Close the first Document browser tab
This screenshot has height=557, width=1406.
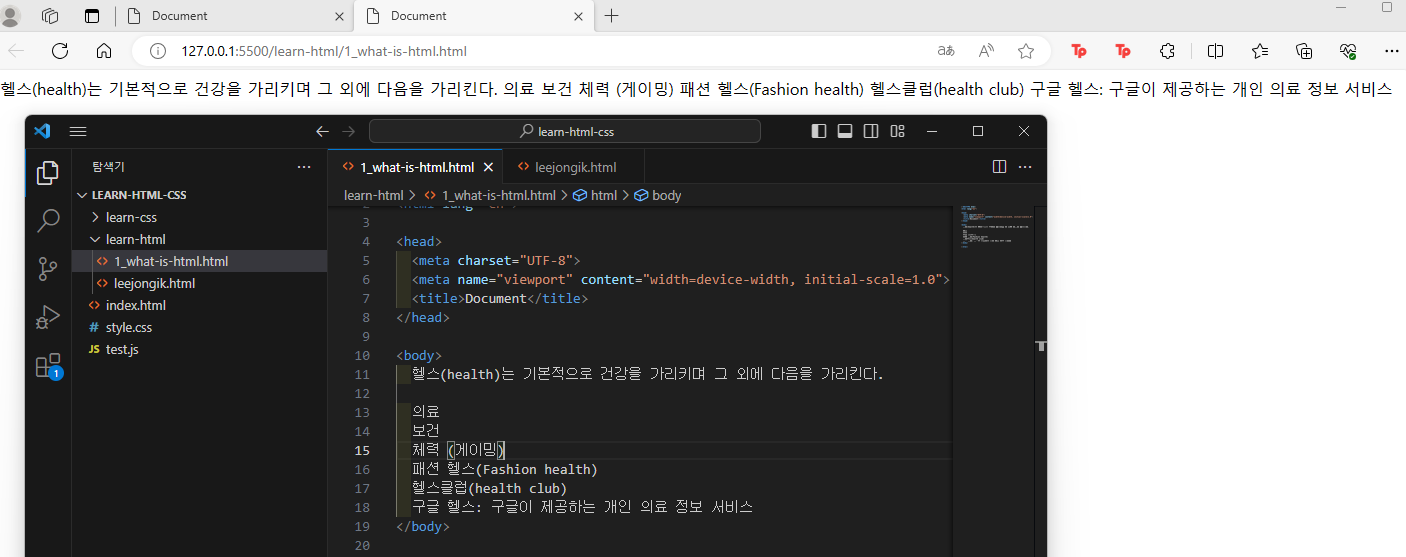tap(339, 16)
